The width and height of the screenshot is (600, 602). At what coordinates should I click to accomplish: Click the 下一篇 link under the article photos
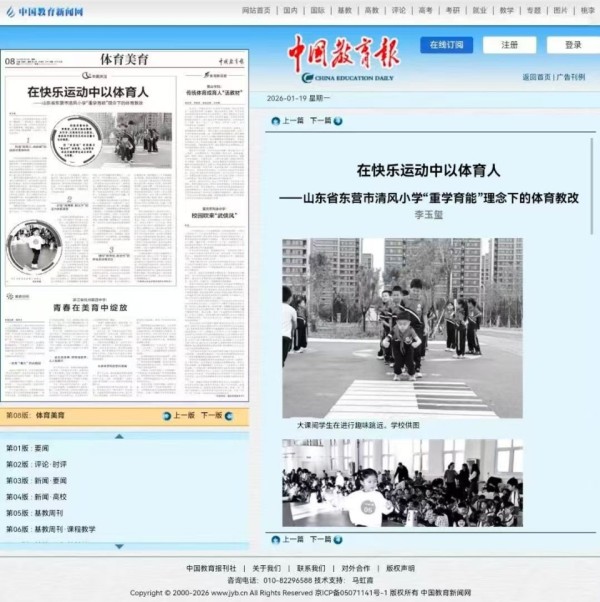pyautogui.click(x=321, y=539)
